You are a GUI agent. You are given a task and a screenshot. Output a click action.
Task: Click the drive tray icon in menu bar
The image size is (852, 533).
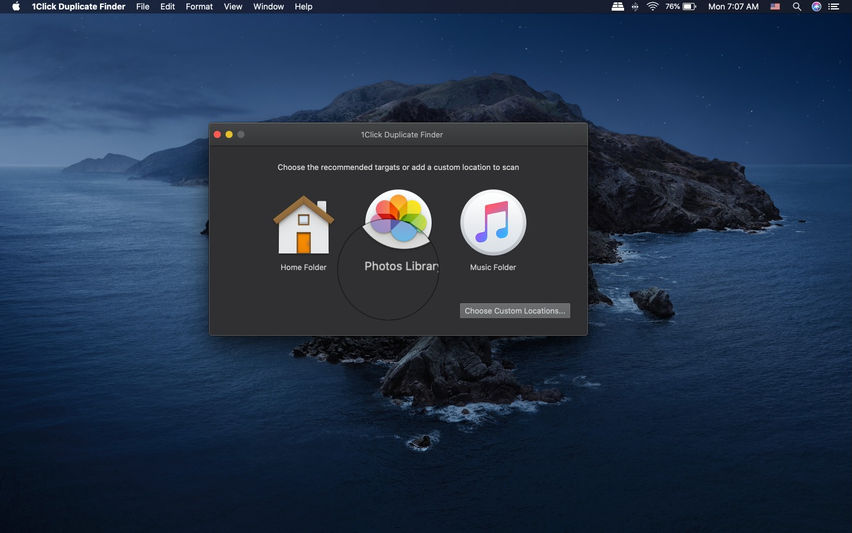[x=617, y=7]
